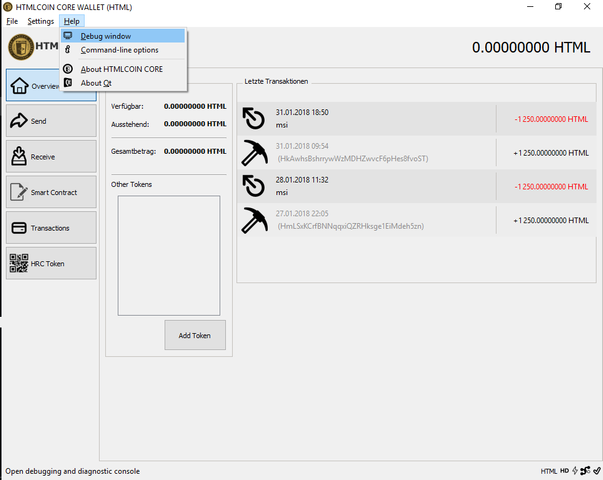Screen dimensions: 603x480
Task: Click the Add Token button
Action: click(195, 335)
